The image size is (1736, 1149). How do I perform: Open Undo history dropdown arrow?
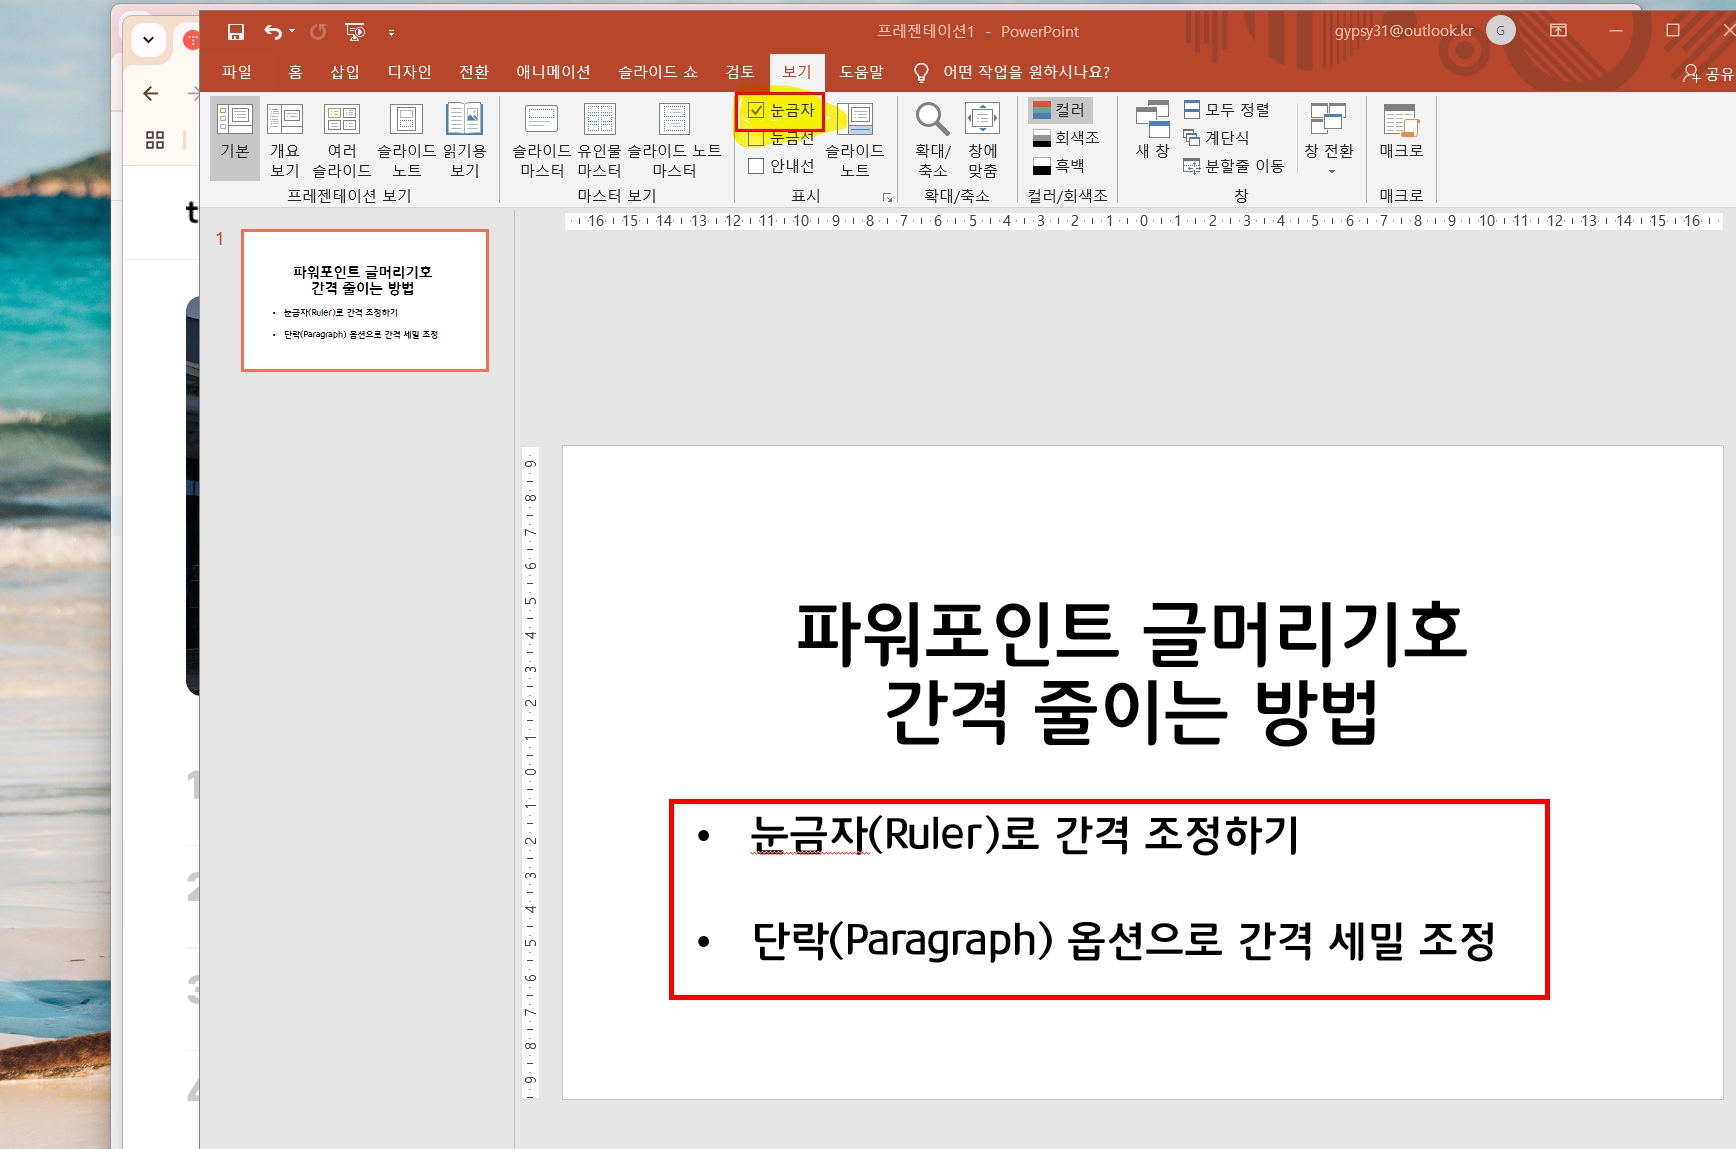click(x=292, y=32)
